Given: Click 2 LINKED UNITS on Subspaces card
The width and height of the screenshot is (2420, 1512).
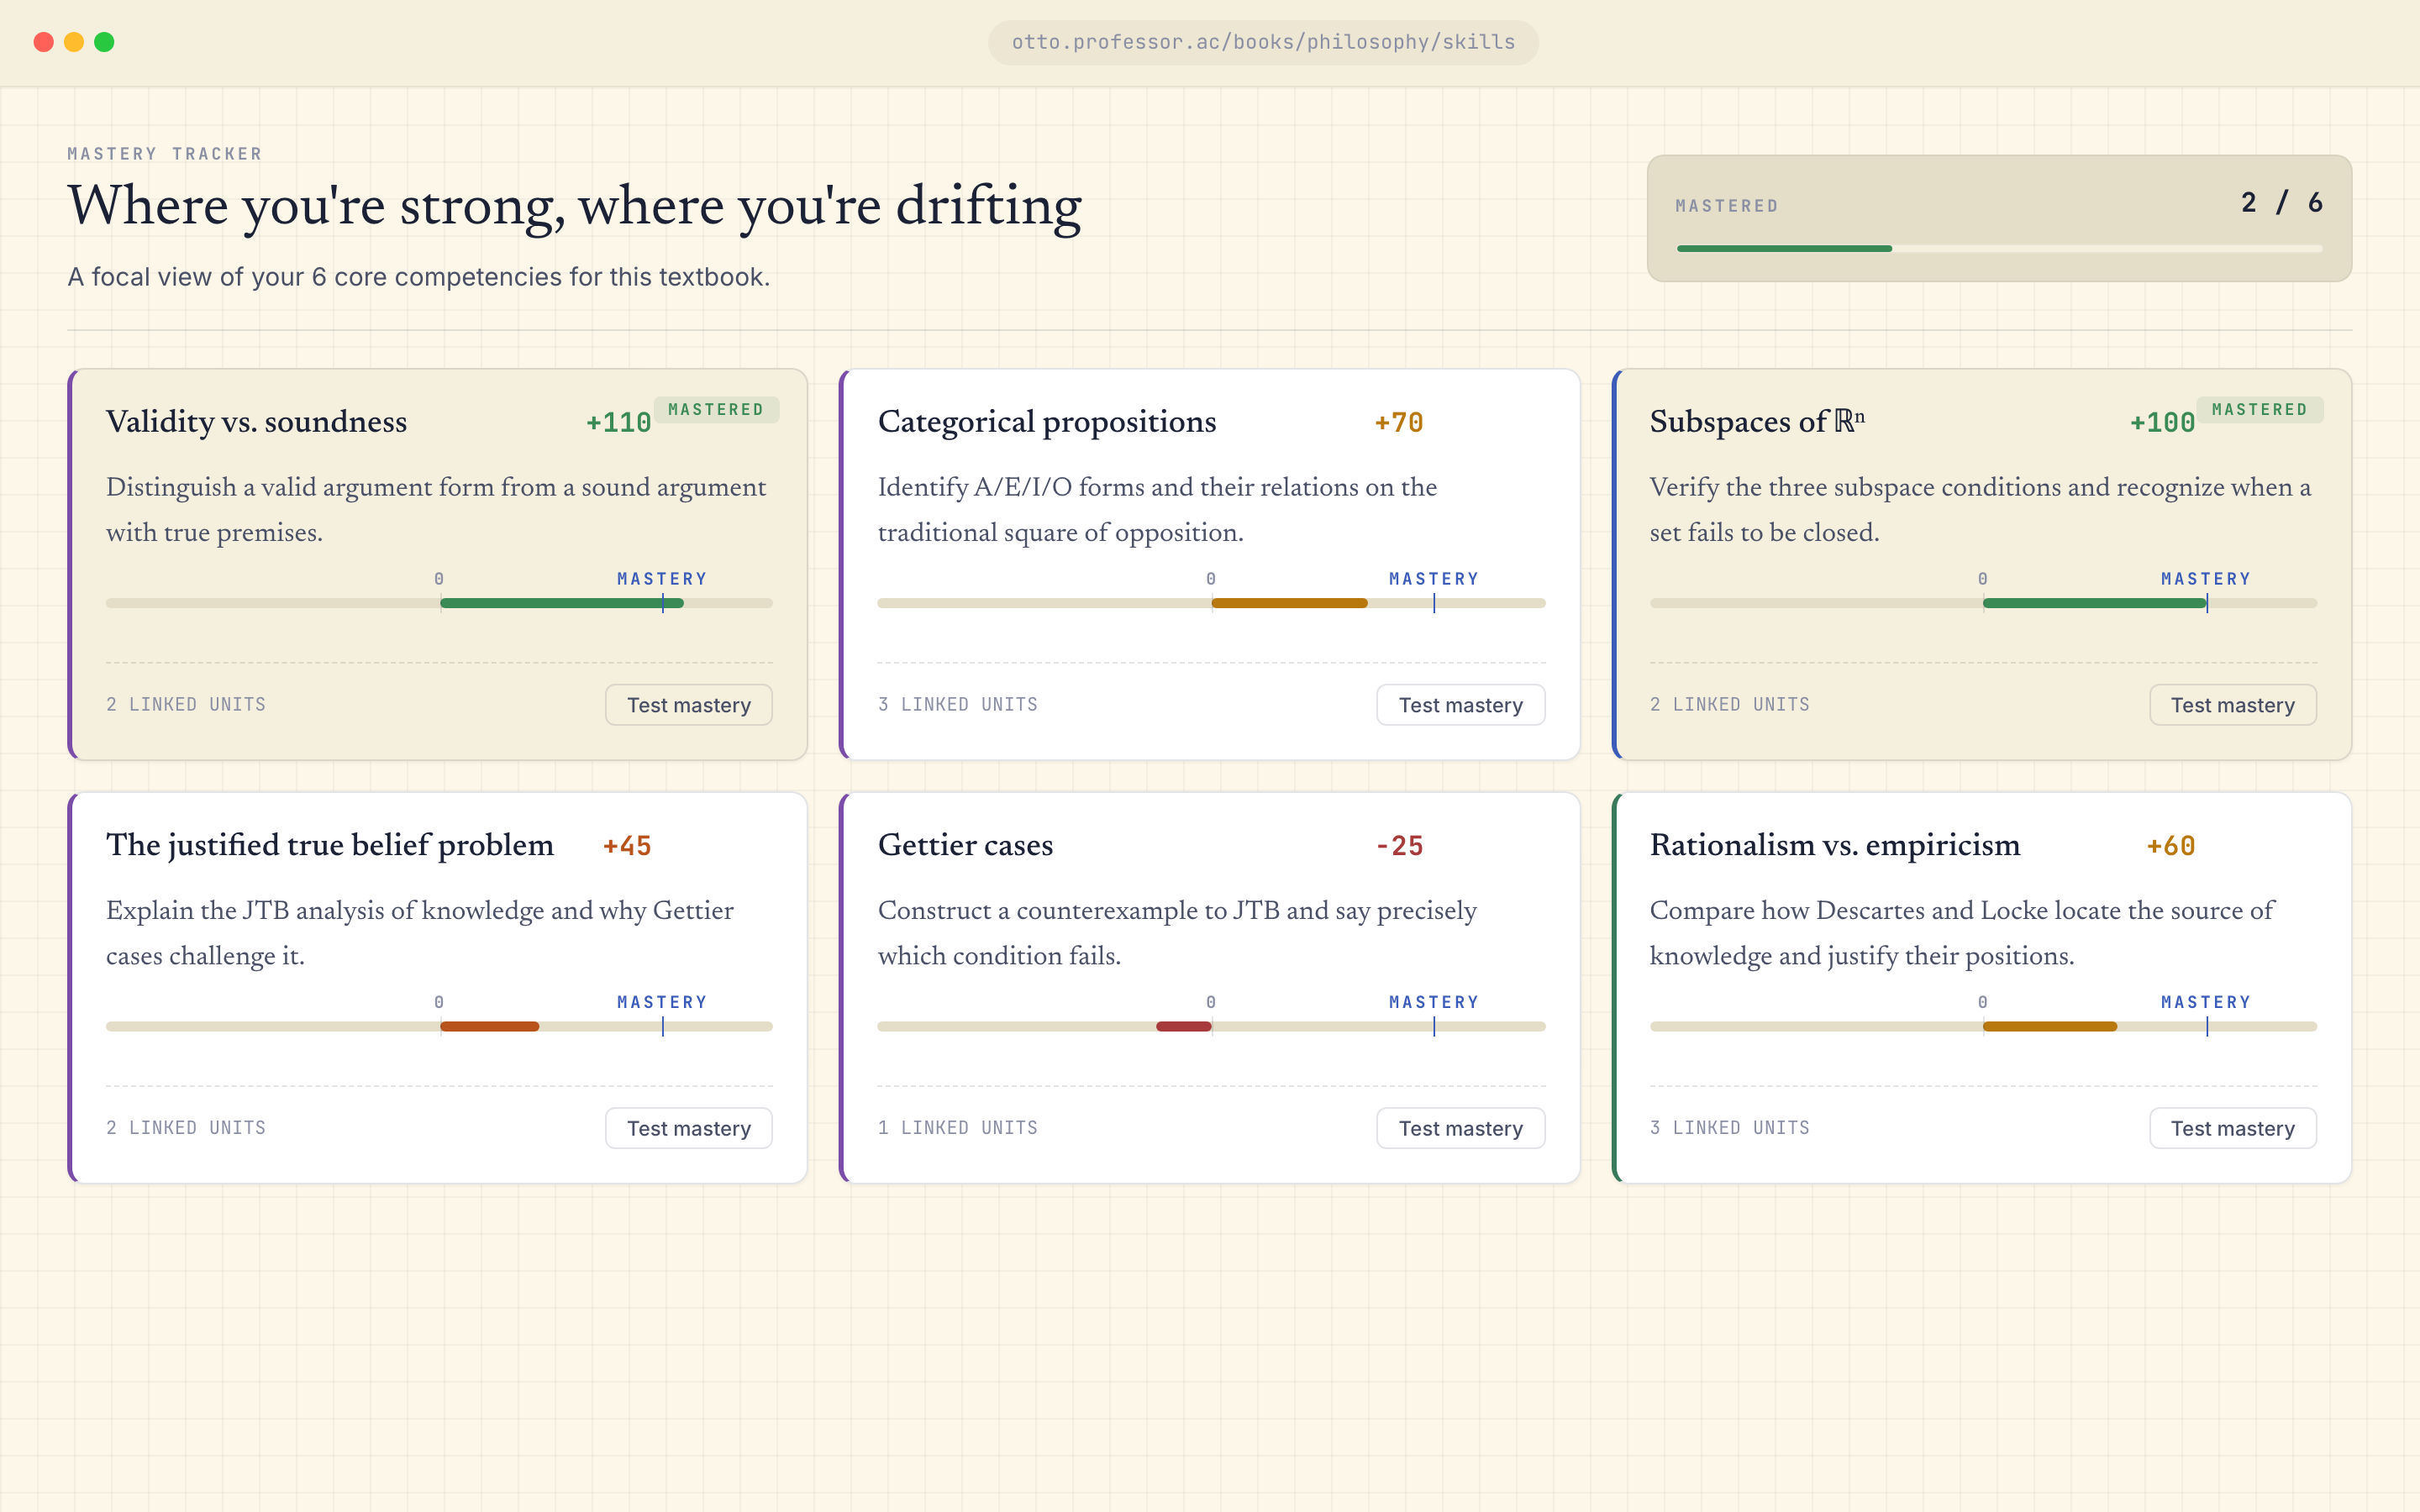Looking at the screenshot, I should click(x=1730, y=704).
